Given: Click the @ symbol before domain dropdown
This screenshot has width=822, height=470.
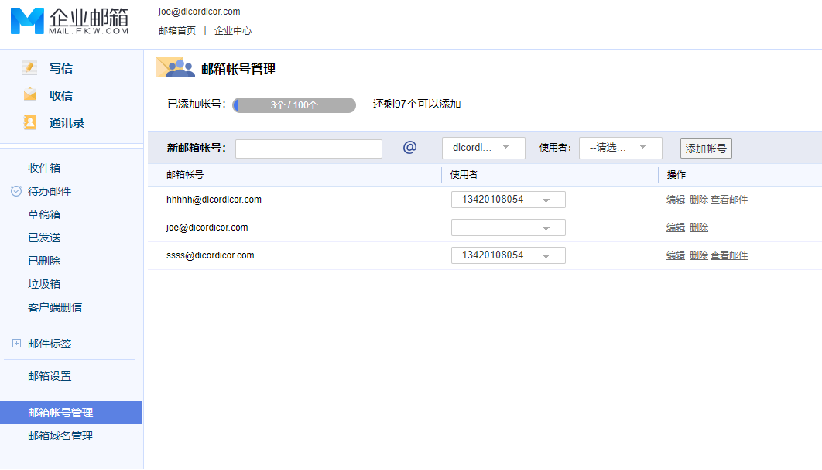Looking at the screenshot, I should 409,147.
